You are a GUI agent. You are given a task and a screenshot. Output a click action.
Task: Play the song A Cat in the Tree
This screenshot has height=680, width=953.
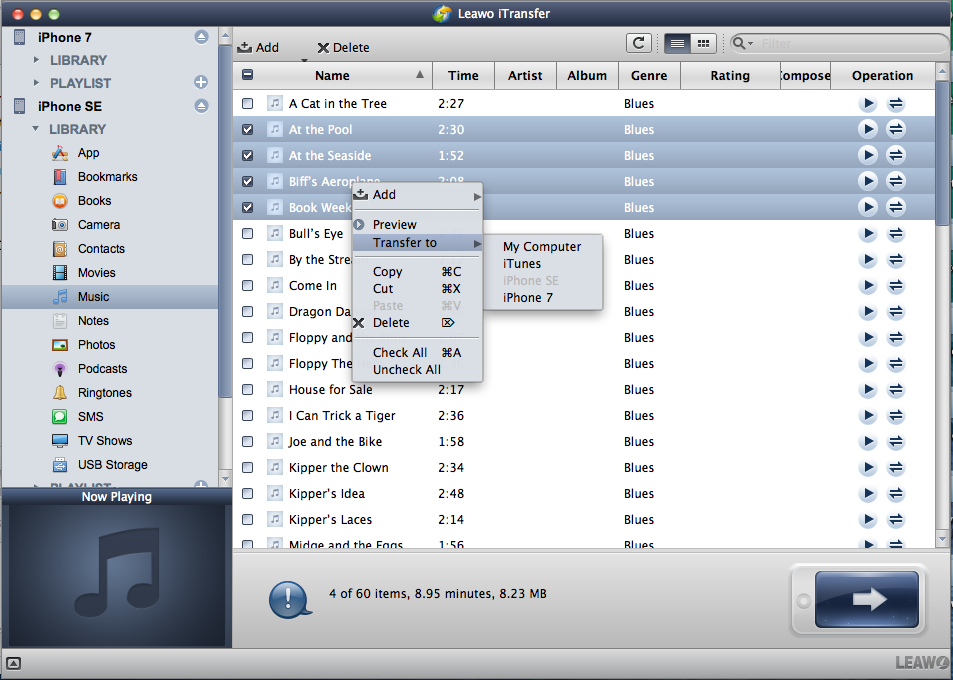(x=867, y=104)
